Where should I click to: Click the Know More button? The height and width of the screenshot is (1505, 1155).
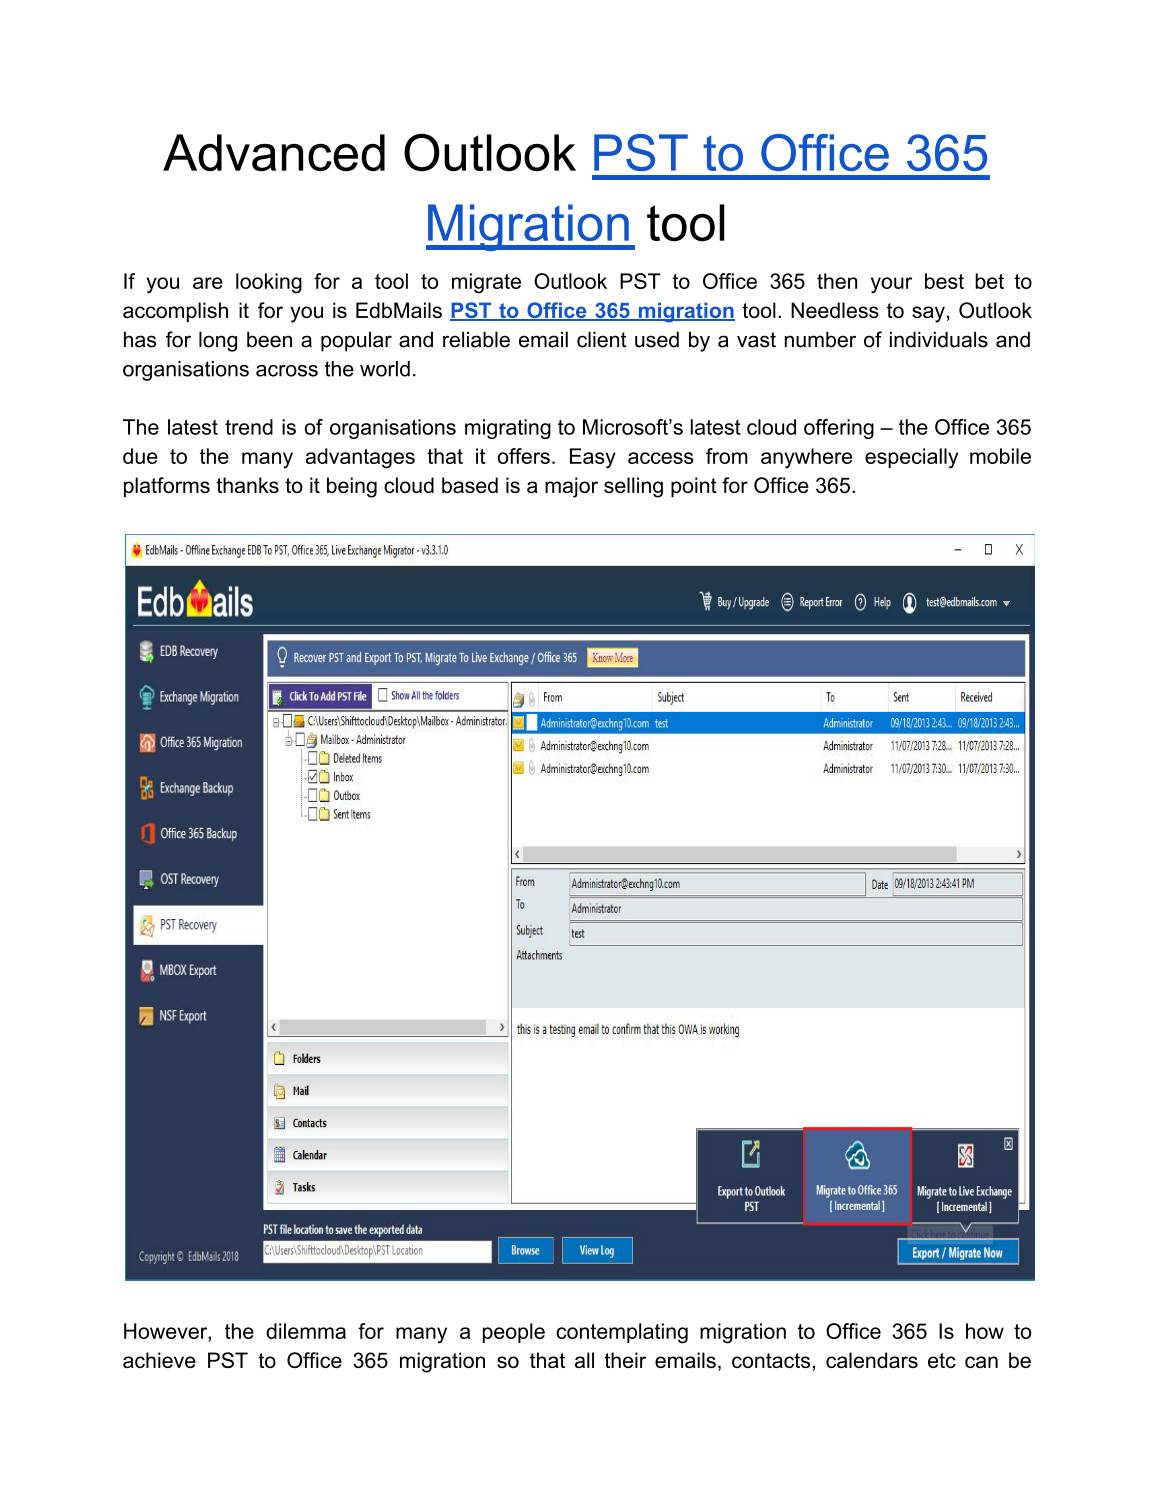(613, 658)
